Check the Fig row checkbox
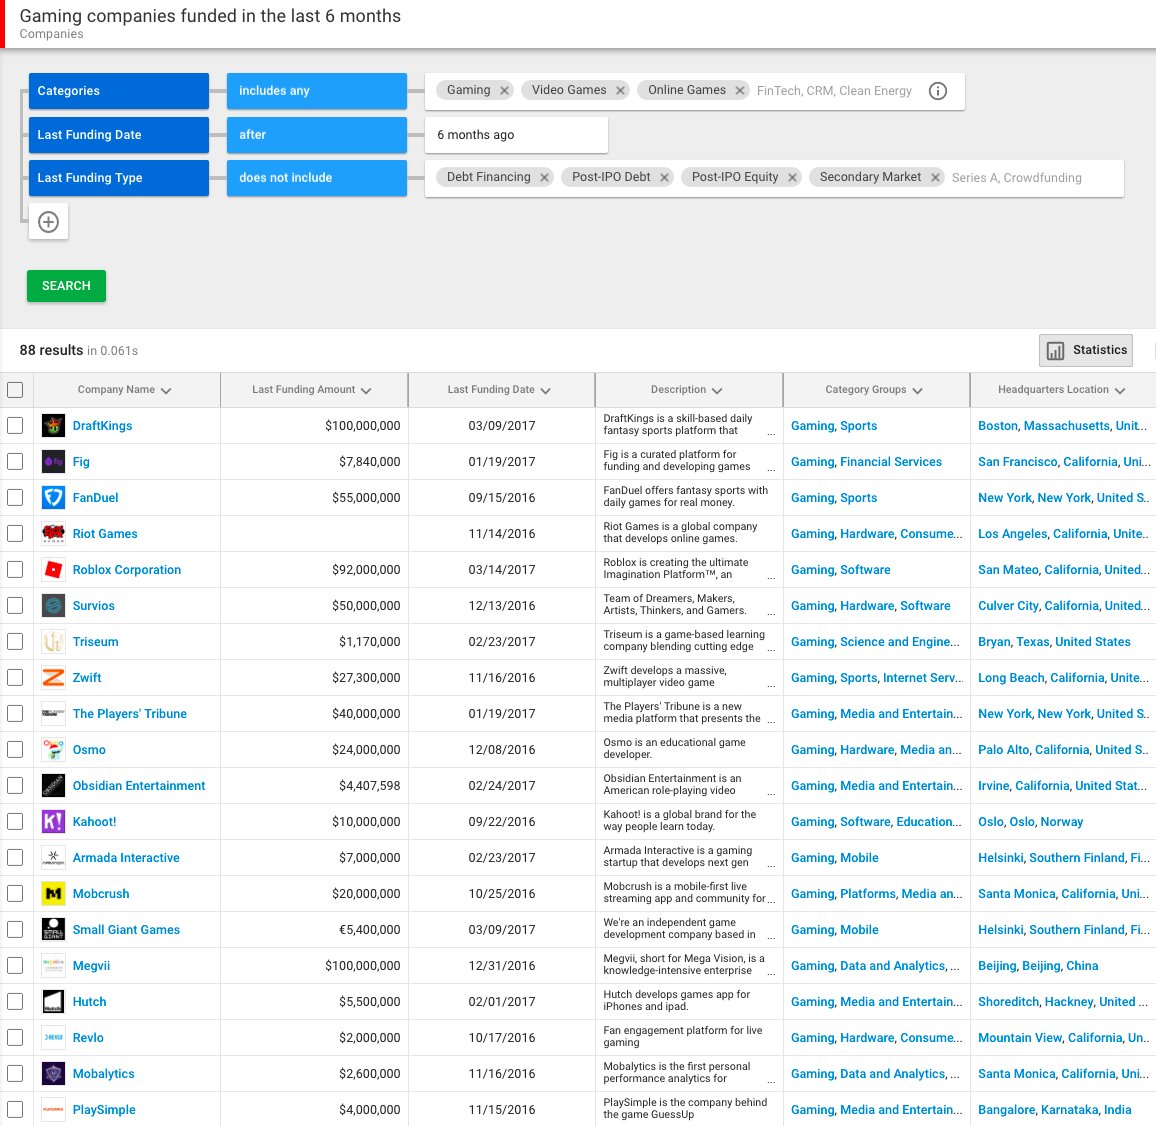The height and width of the screenshot is (1126, 1156). [15, 462]
